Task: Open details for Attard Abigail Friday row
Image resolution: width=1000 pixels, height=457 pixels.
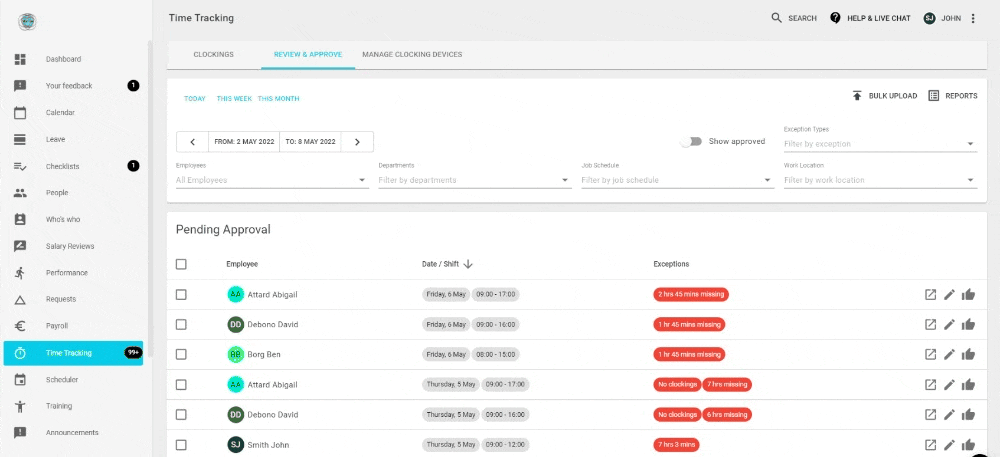Action: (x=930, y=294)
